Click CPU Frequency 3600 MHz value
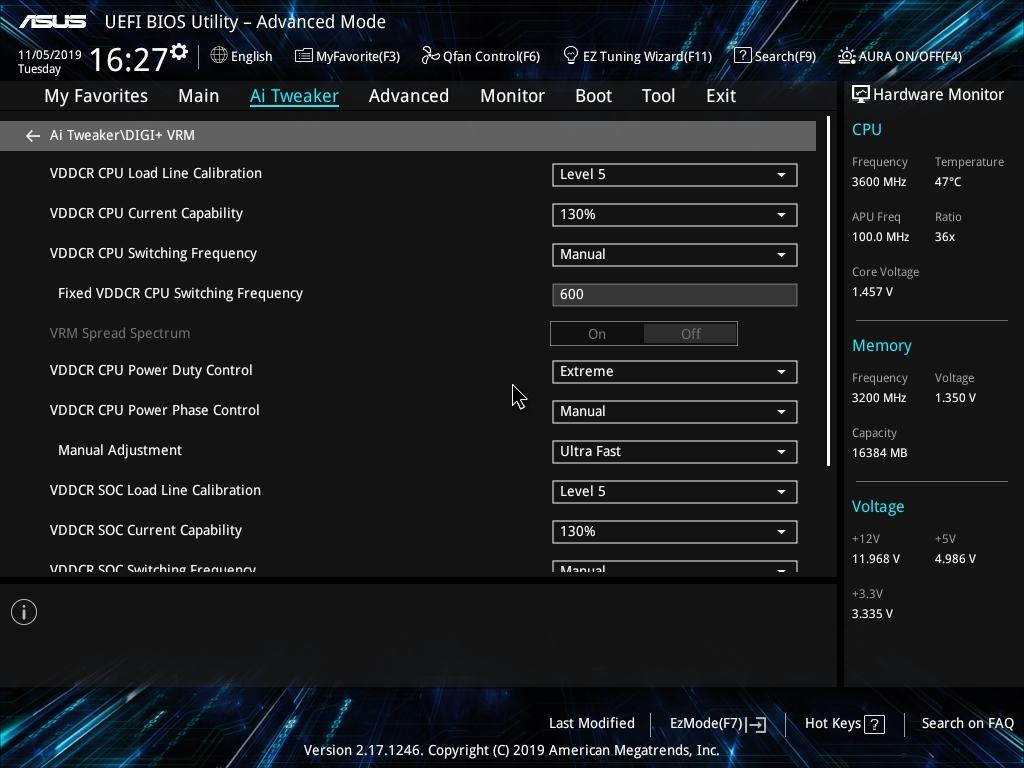Viewport: 1024px width, 768px height. (878, 182)
